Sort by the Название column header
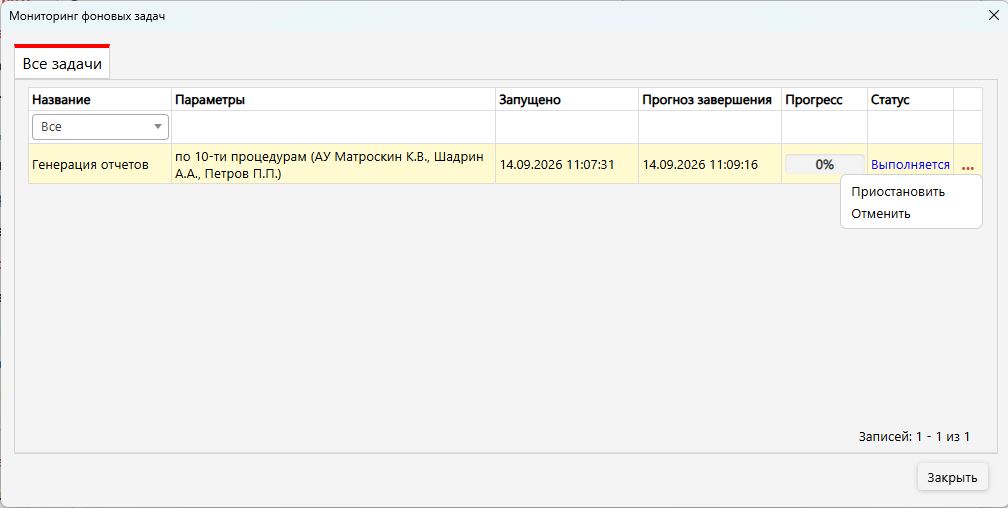 (x=100, y=100)
